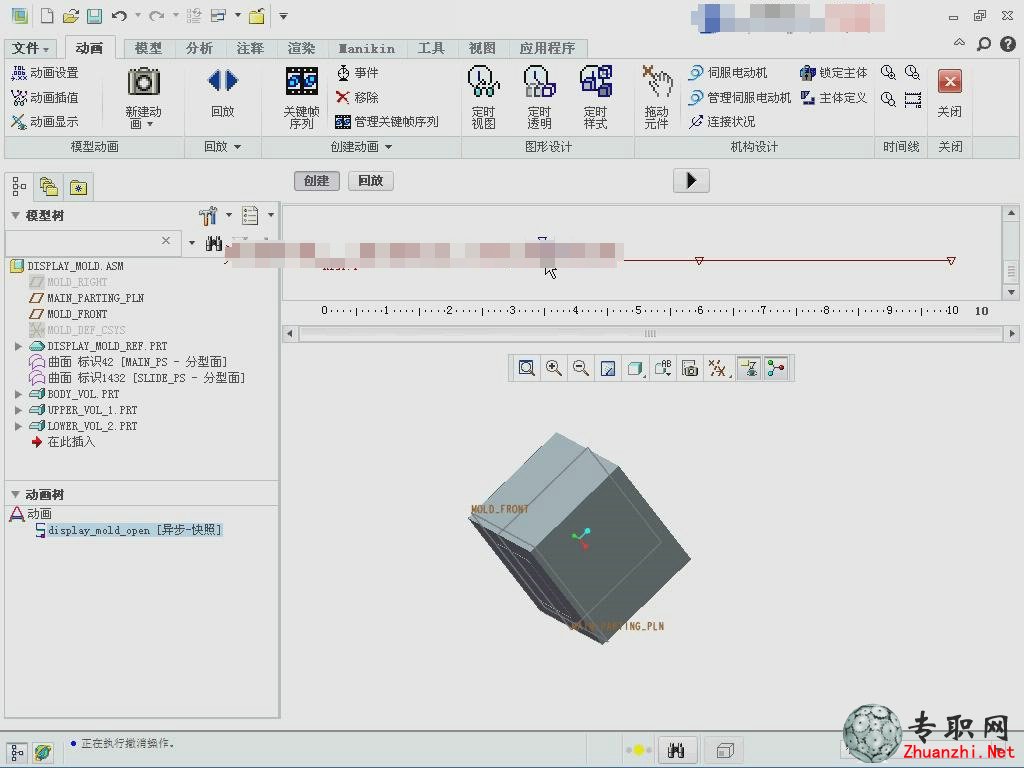Switch to 创建 create mode
The image size is (1024, 768).
pos(317,181)
